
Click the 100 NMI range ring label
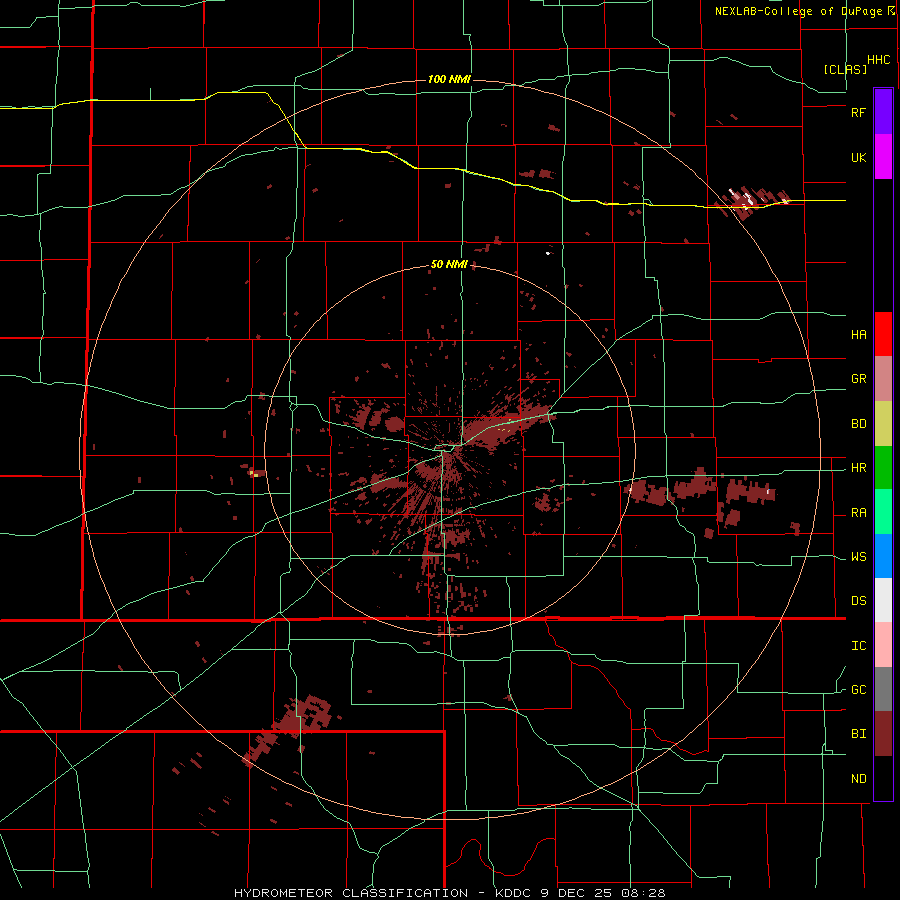(449, 79)
